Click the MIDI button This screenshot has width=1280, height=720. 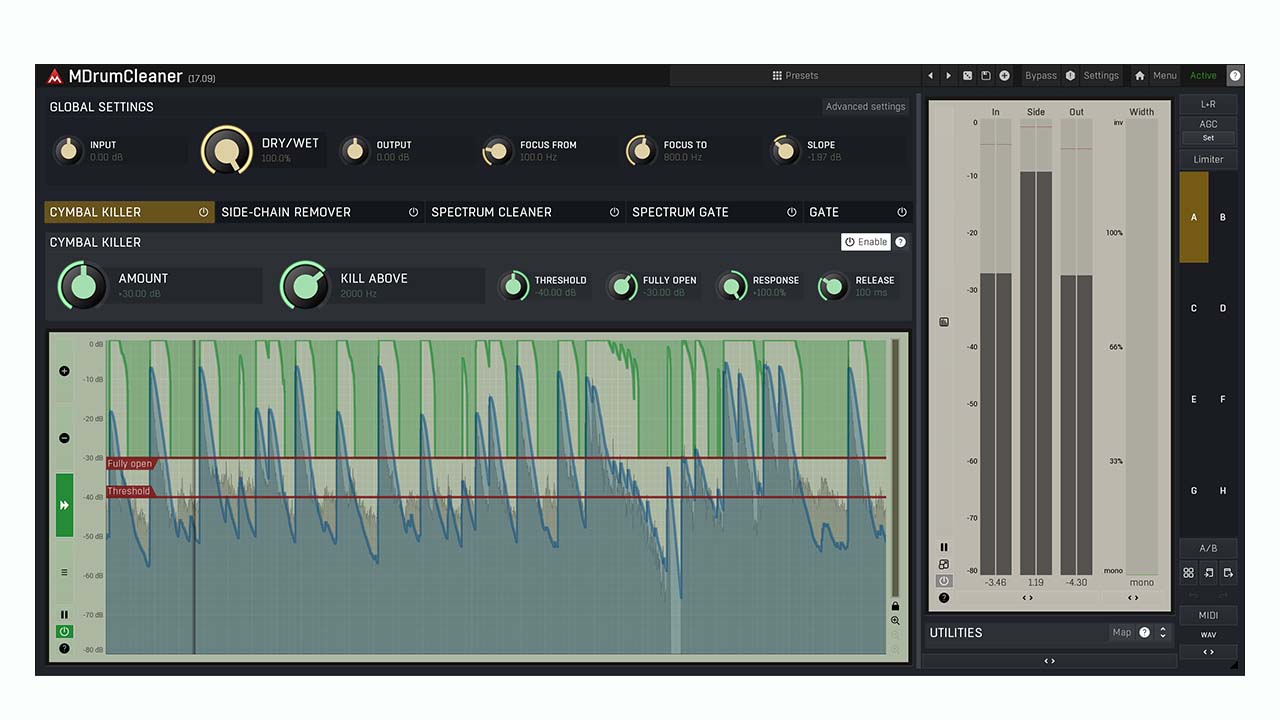point(1208,615)
